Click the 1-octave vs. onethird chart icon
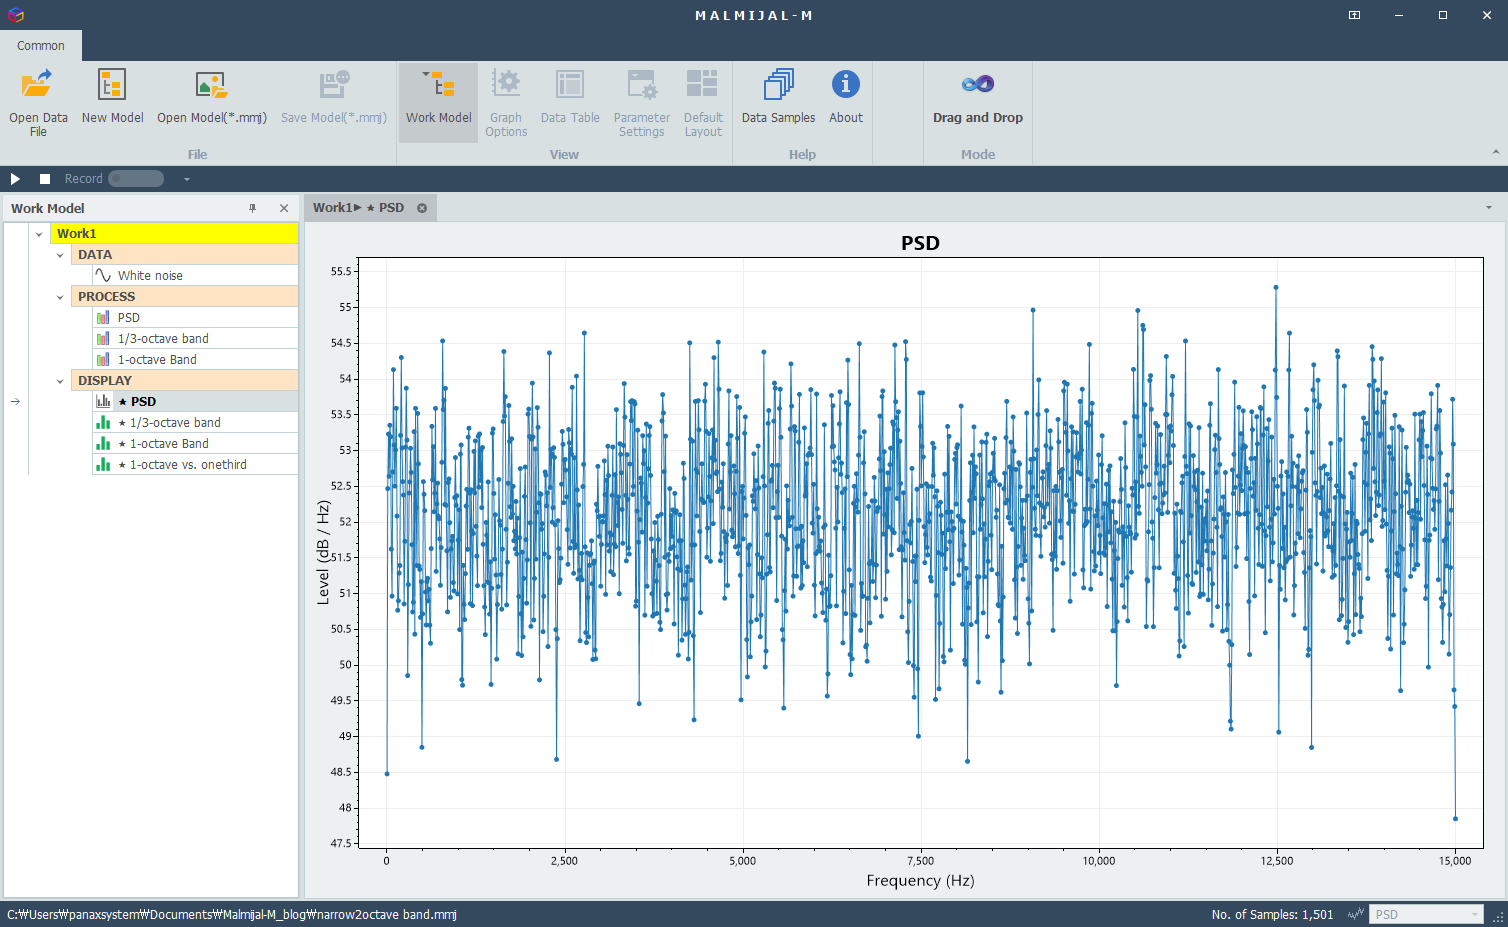 103,465
